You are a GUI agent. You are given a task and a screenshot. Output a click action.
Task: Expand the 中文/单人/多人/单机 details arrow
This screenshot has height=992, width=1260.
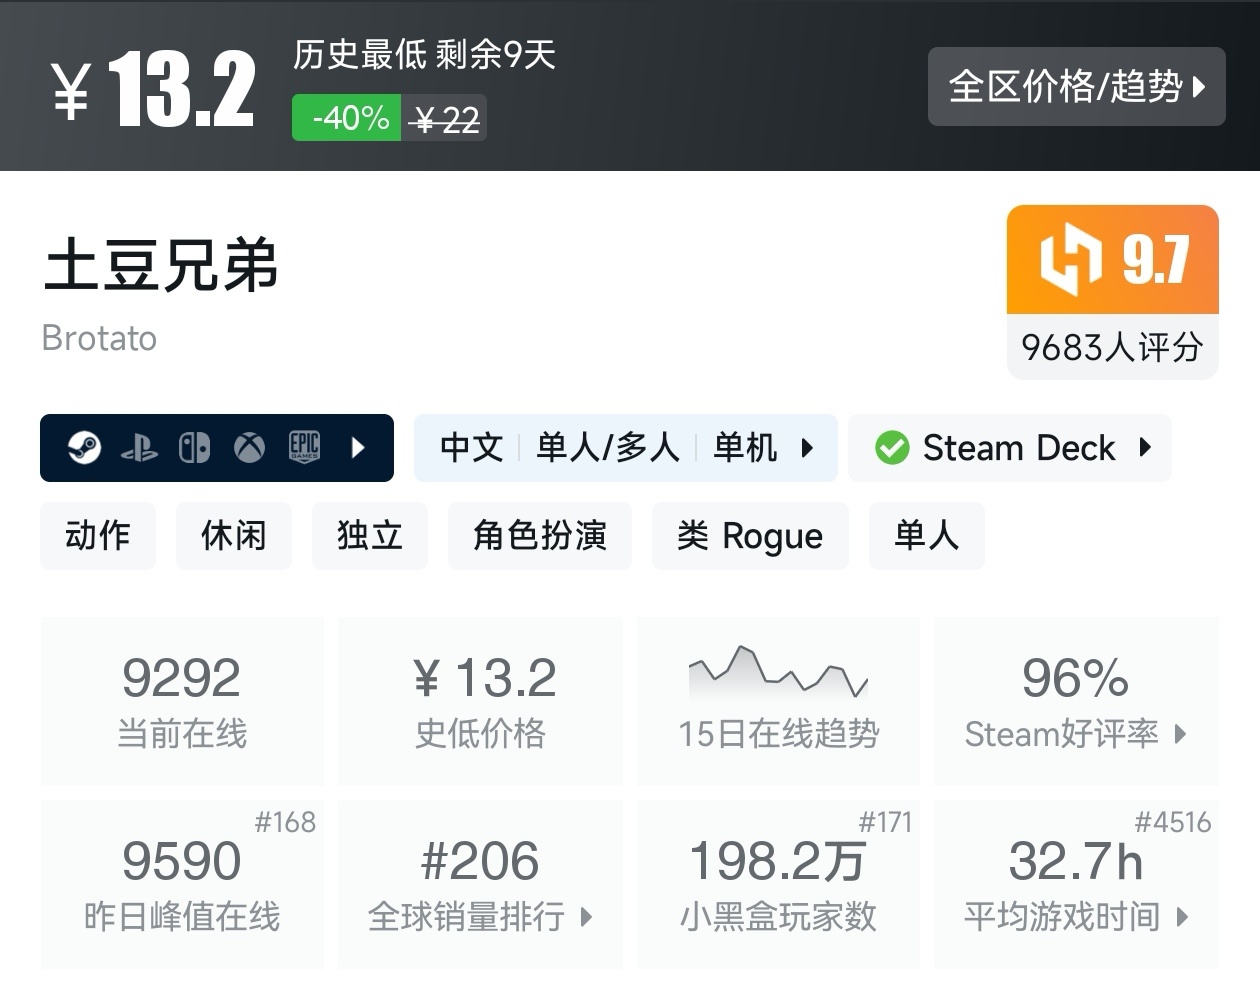(x=808, y=448)
